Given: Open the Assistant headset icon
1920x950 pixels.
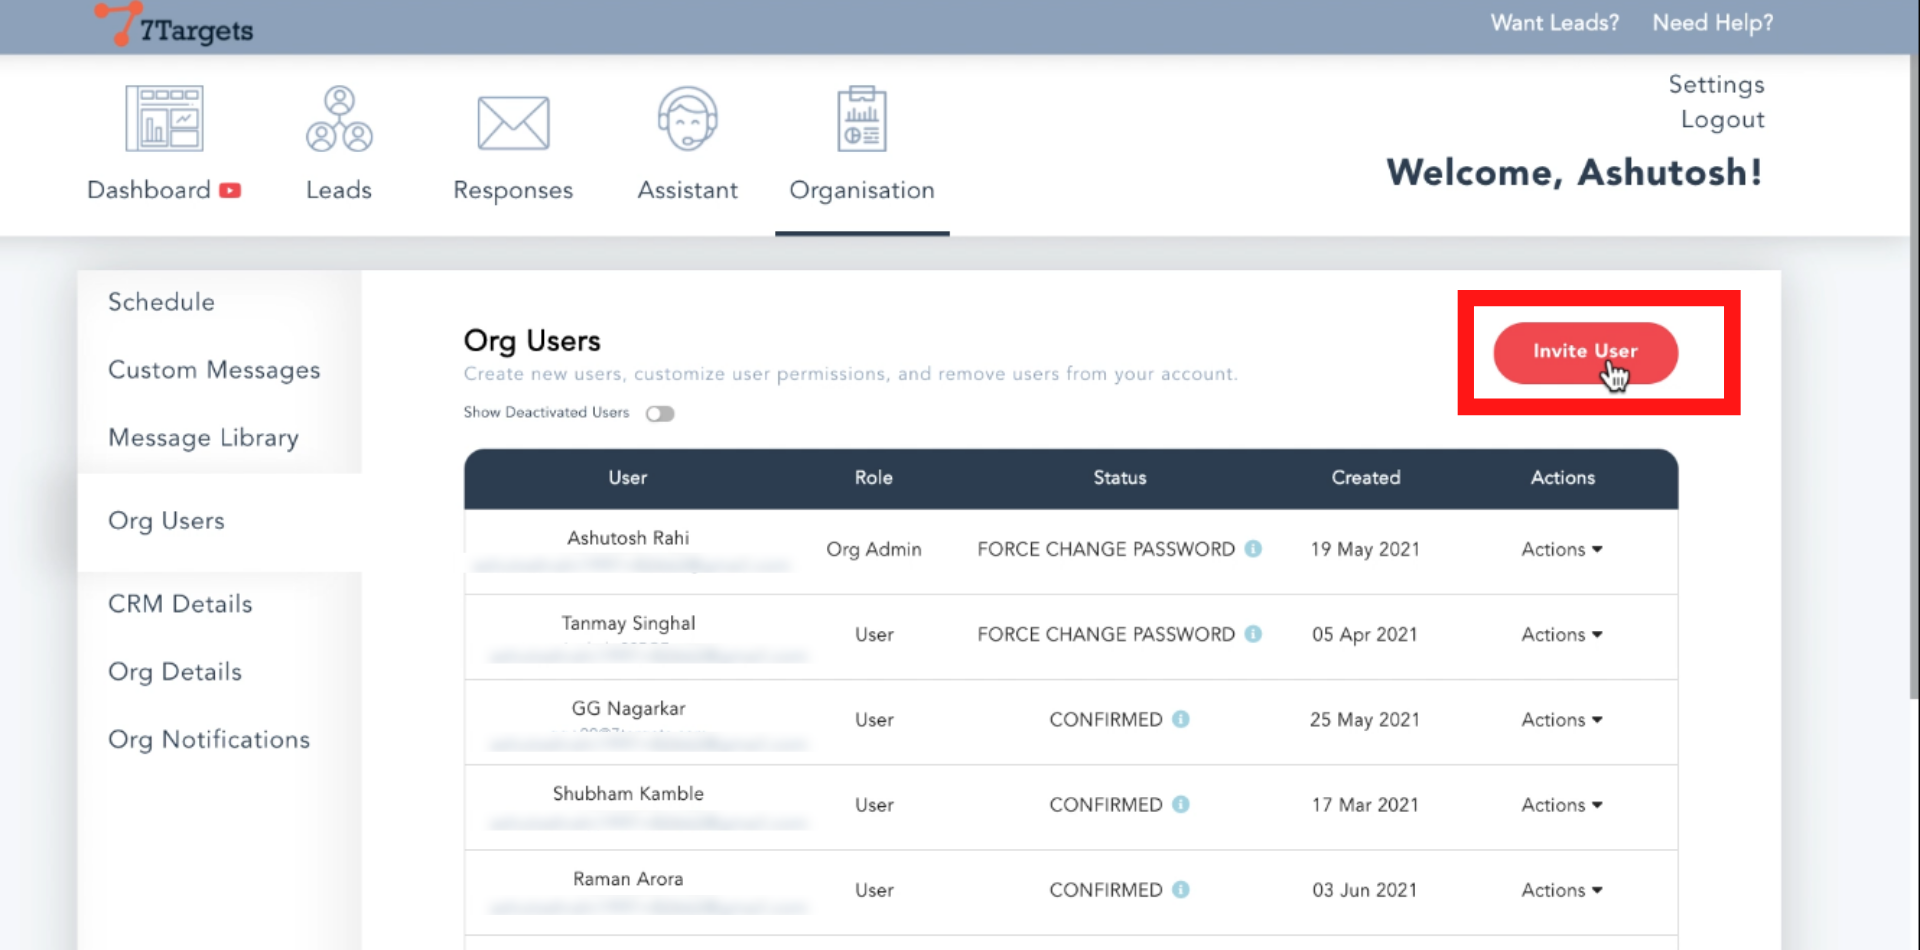Looking at the screenshot, I should pos(687,119).
